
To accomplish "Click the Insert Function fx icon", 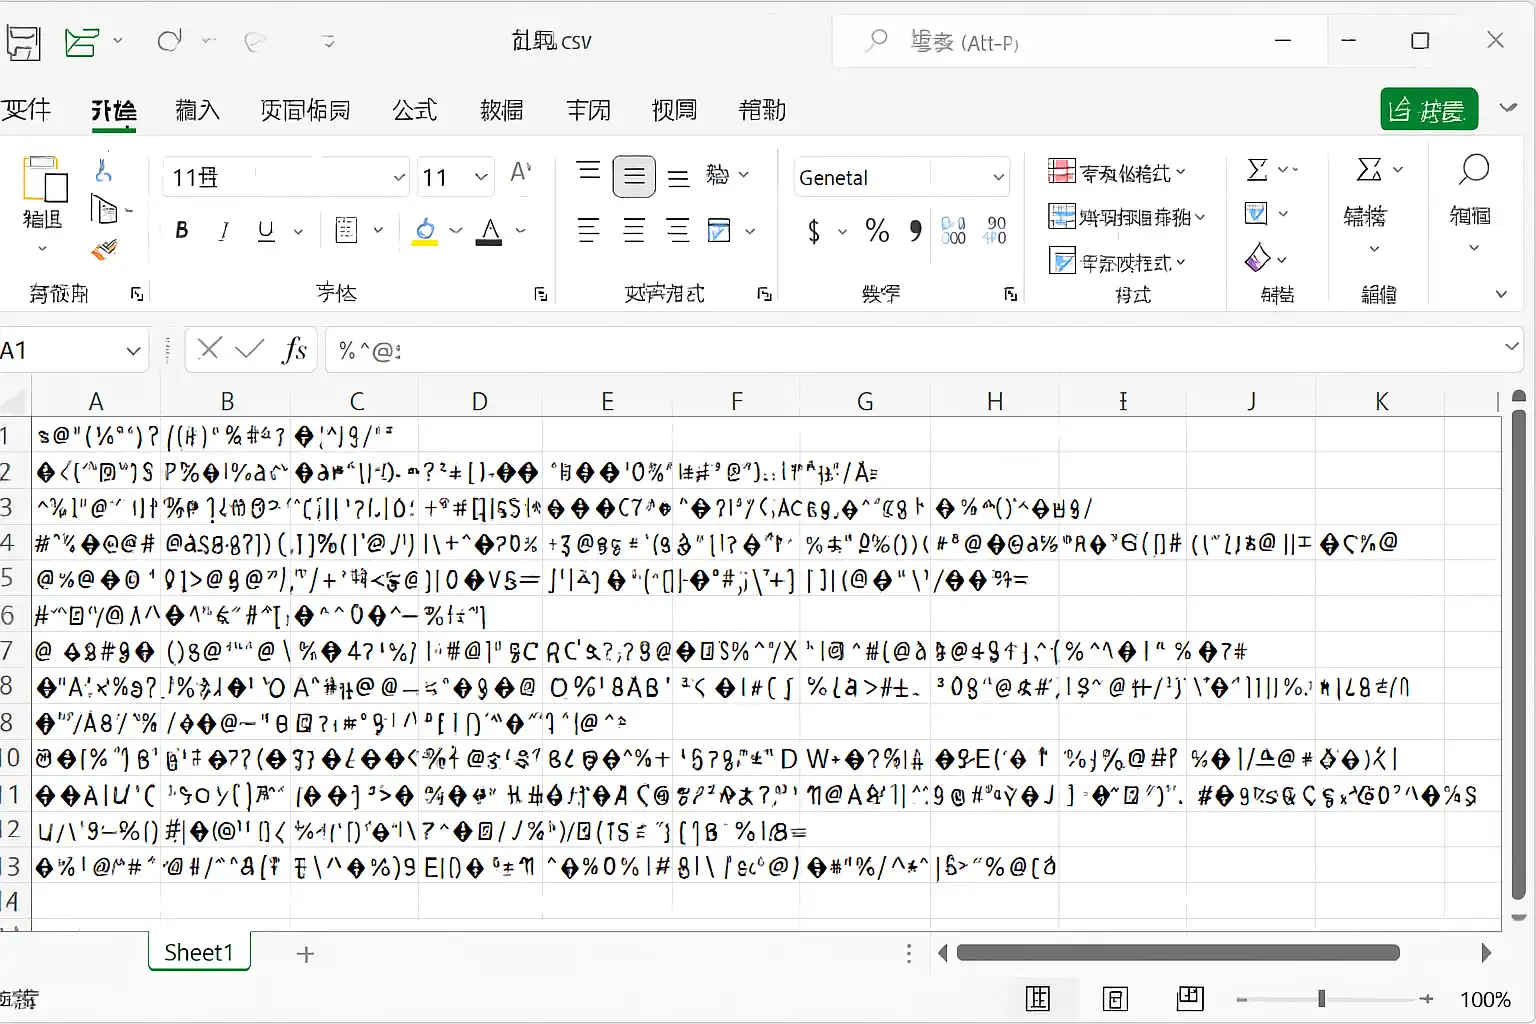I will 294,350.
